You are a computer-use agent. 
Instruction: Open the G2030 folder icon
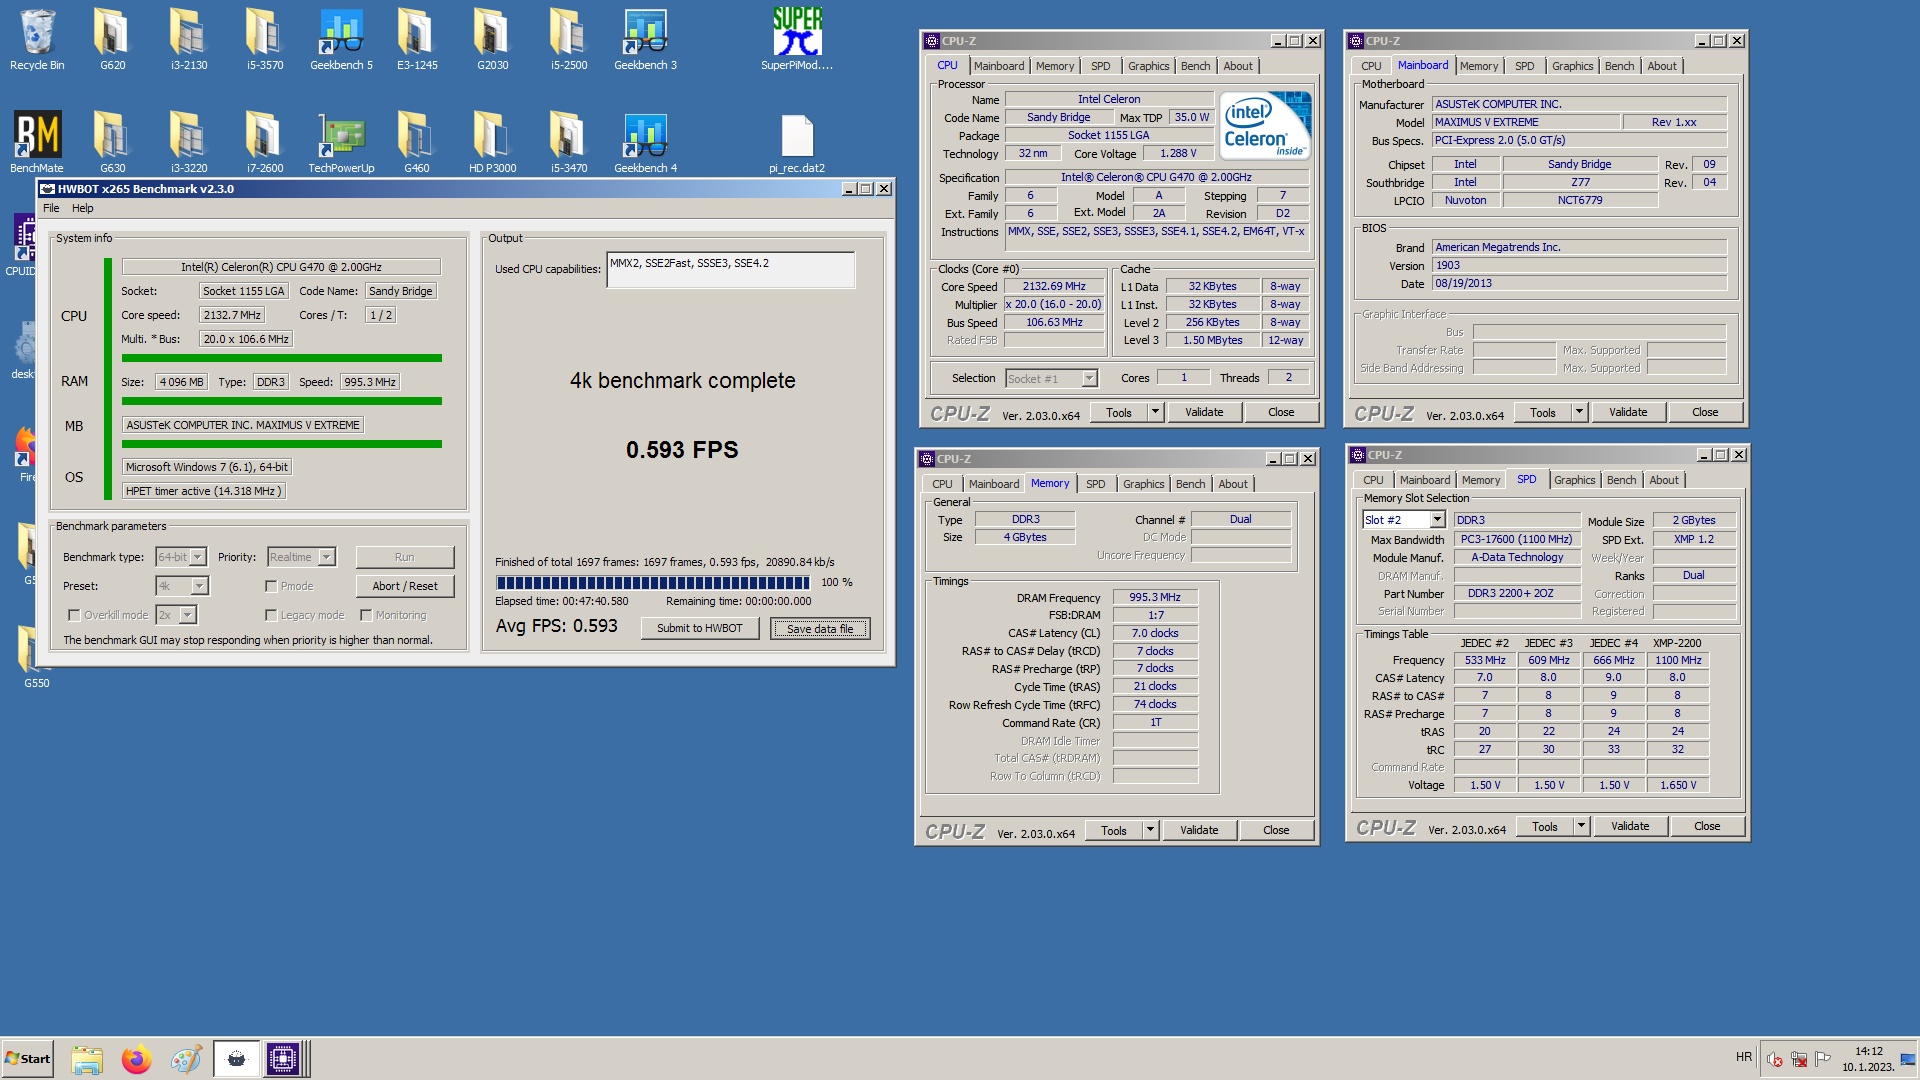click(492, 40)
